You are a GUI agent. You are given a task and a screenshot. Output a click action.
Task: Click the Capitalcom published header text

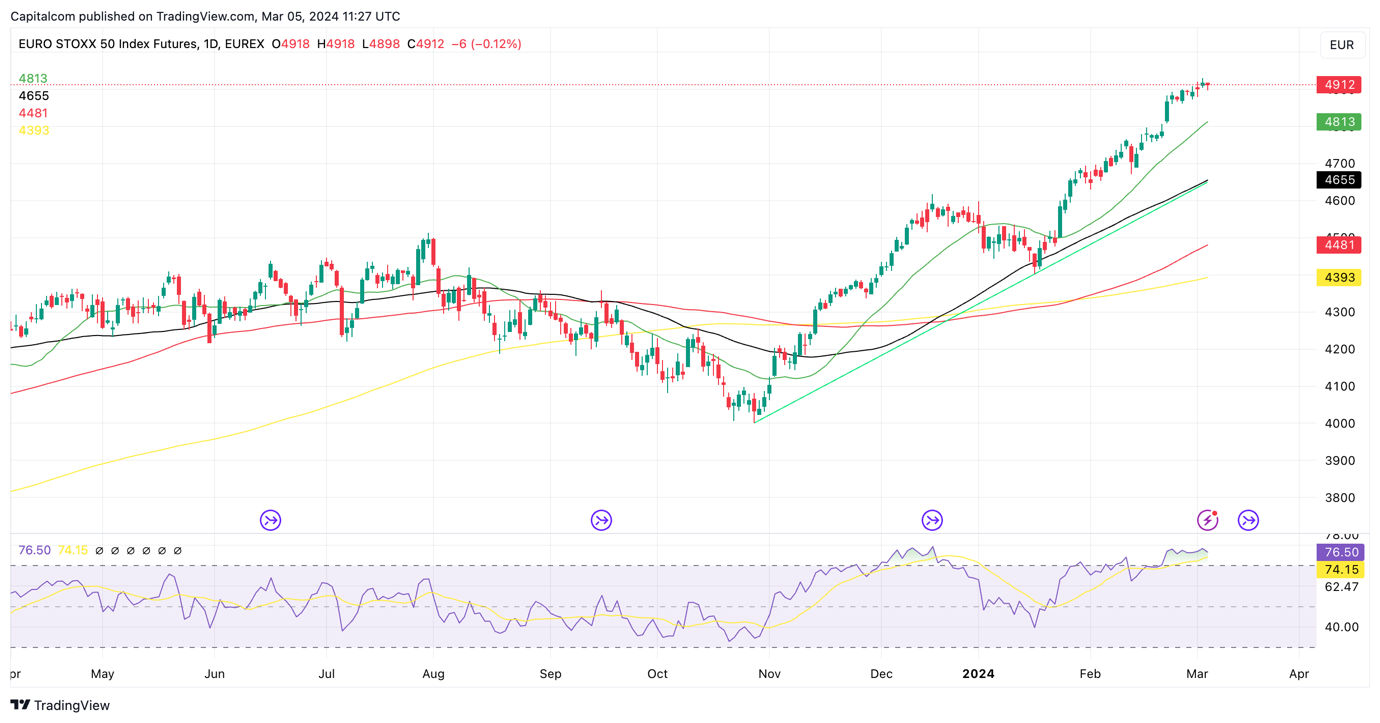point(205,16)
